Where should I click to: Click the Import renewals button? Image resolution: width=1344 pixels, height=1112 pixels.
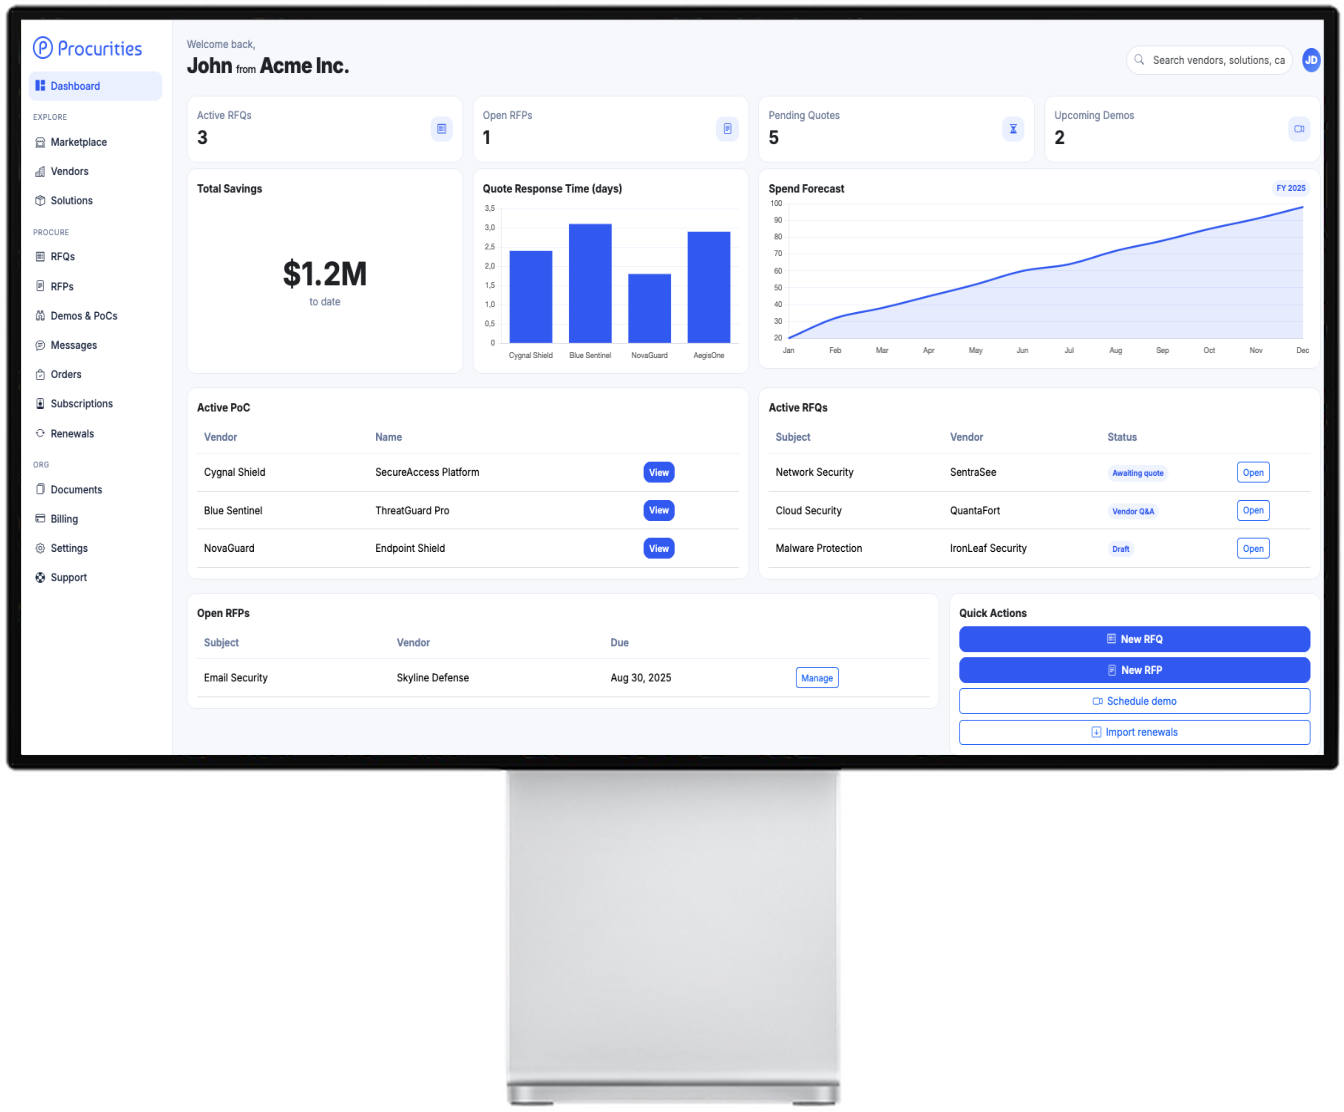(1134, 732)
